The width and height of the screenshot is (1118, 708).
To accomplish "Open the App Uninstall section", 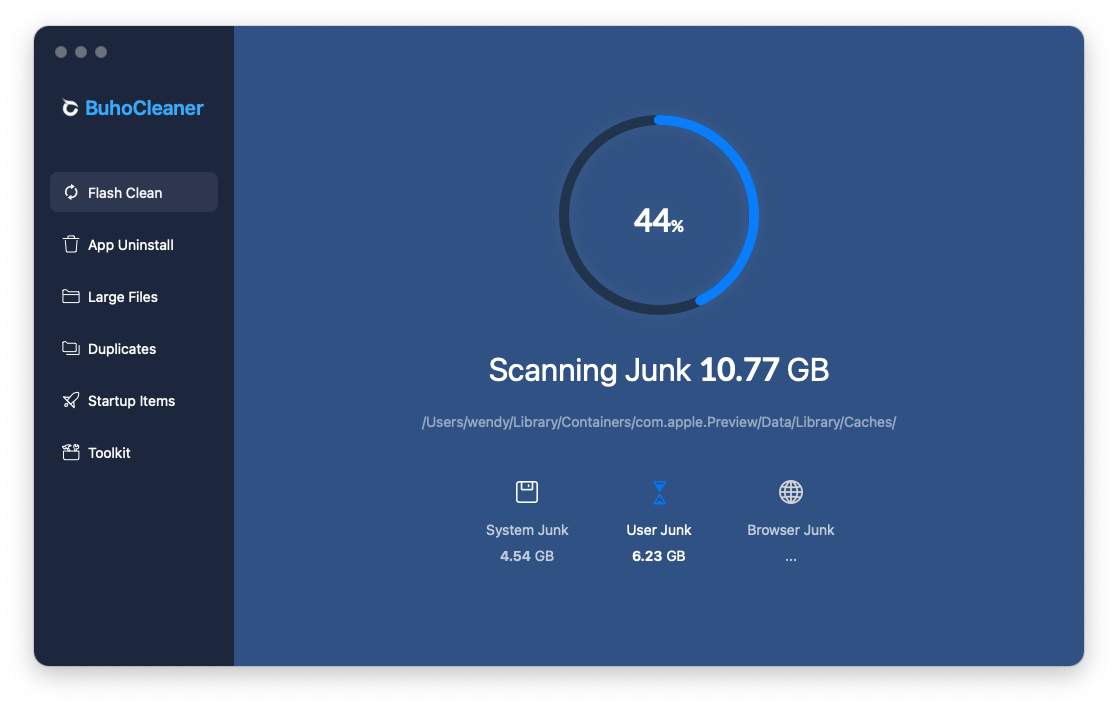I will [134, 244].
